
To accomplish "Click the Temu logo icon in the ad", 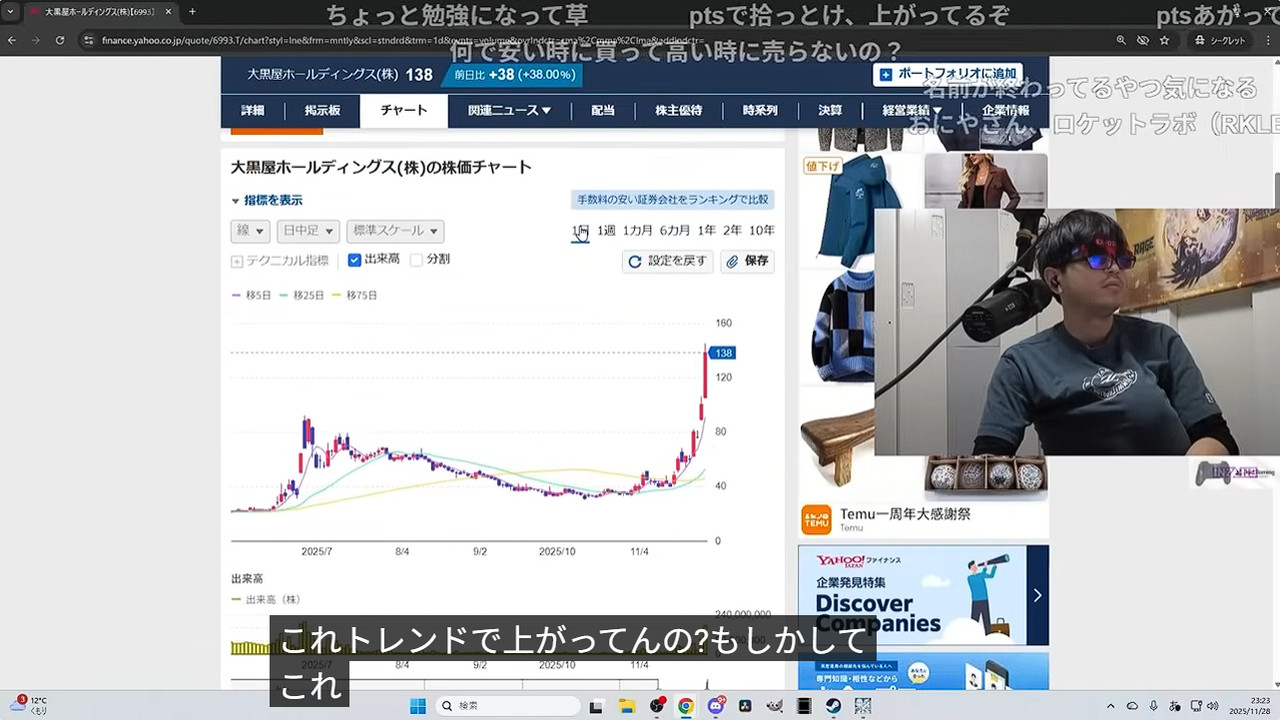I will [x=817, y=520].
